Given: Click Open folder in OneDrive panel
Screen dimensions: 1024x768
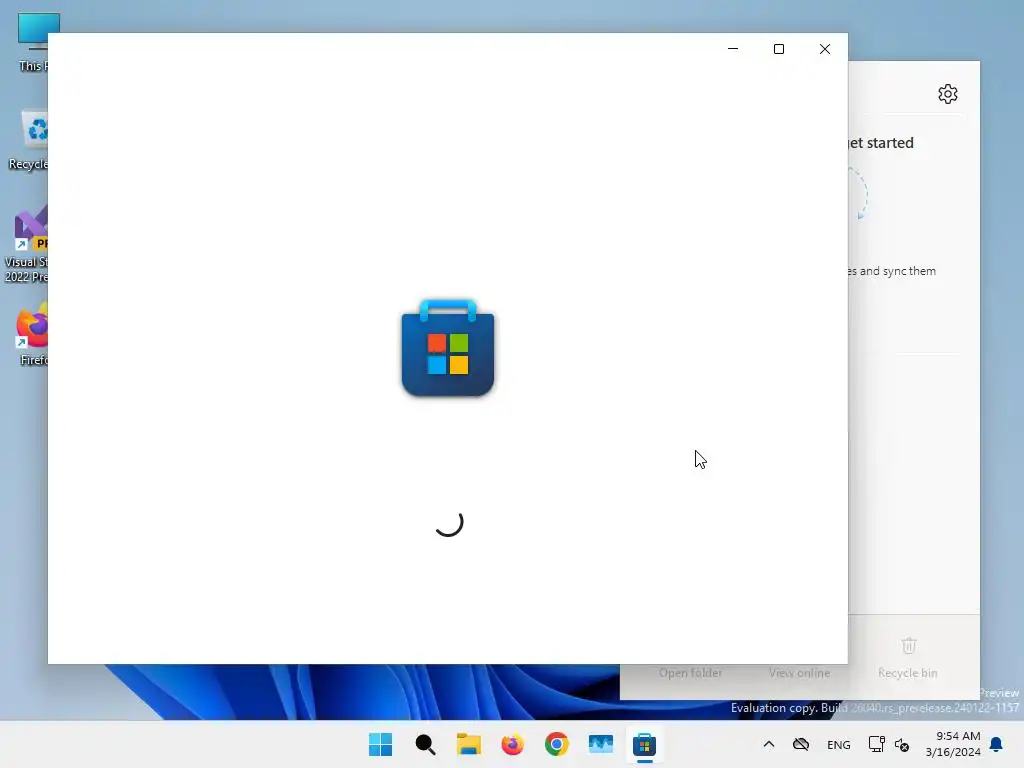Looking at the screenshot, I should 690,672.
